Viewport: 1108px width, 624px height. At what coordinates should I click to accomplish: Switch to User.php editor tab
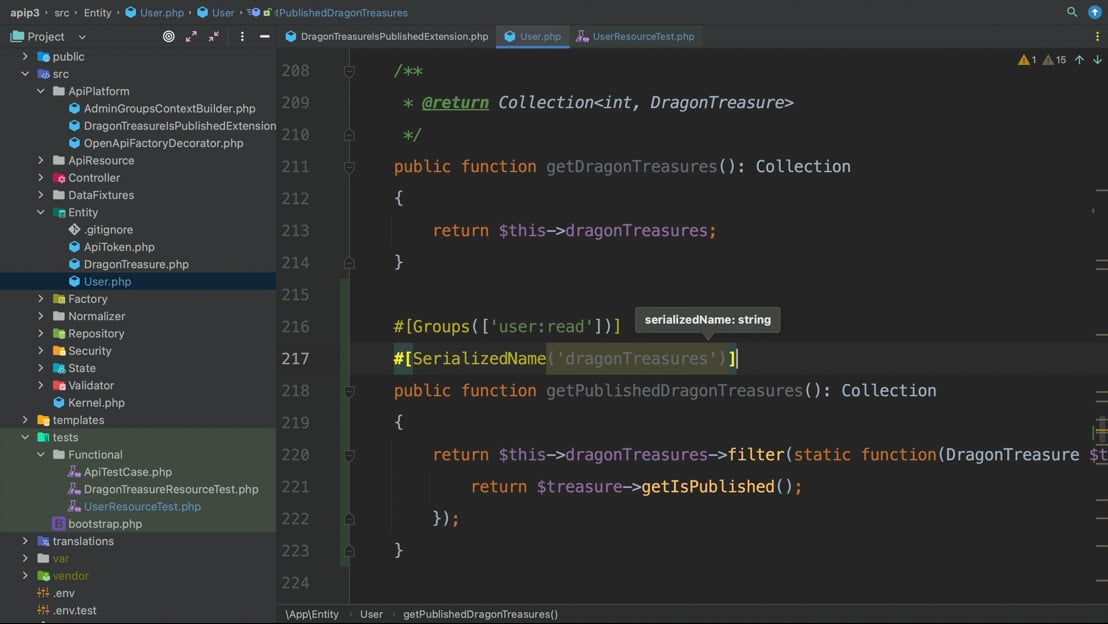click(x=533, y=37)
